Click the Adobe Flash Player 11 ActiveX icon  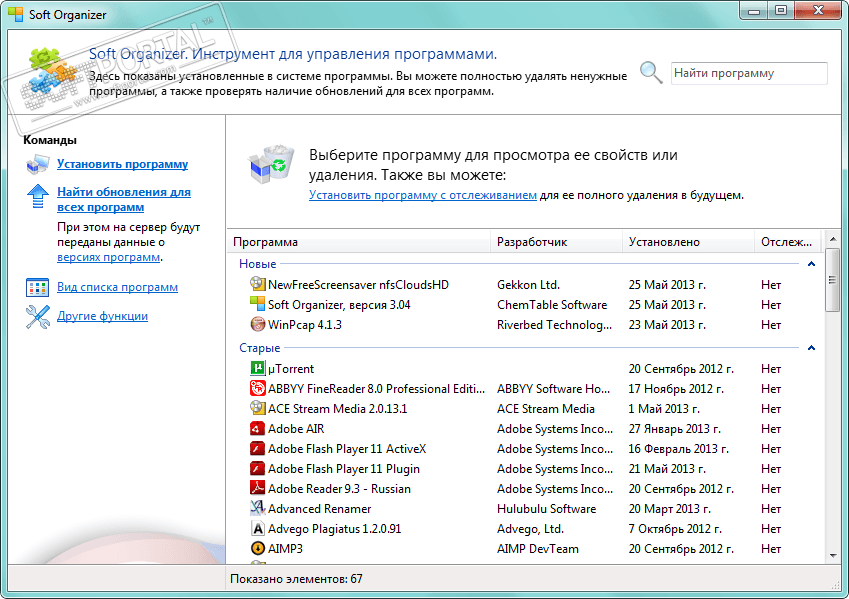point(257,448)
